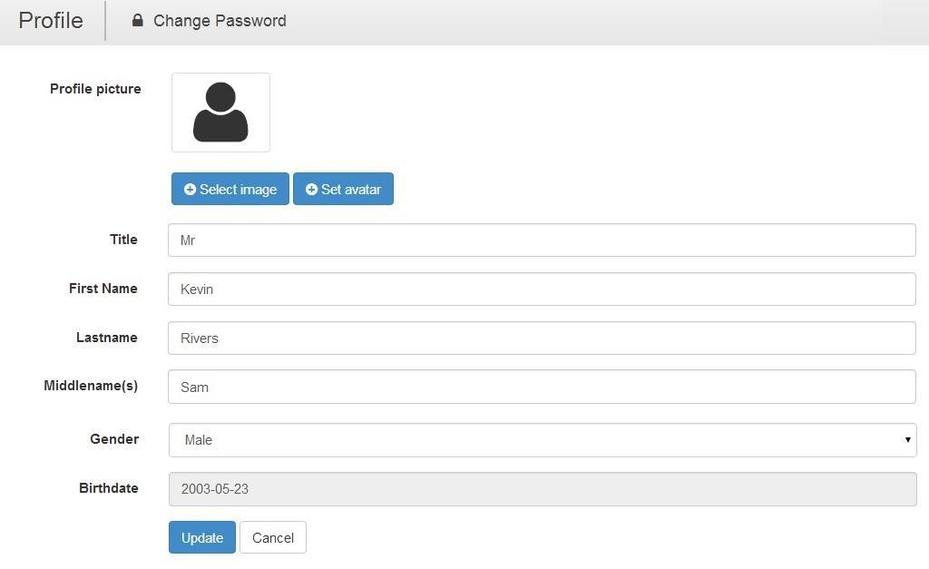Focus the Lastname field with Rivers
Screen dimensions: 929x569
point(542,338)
